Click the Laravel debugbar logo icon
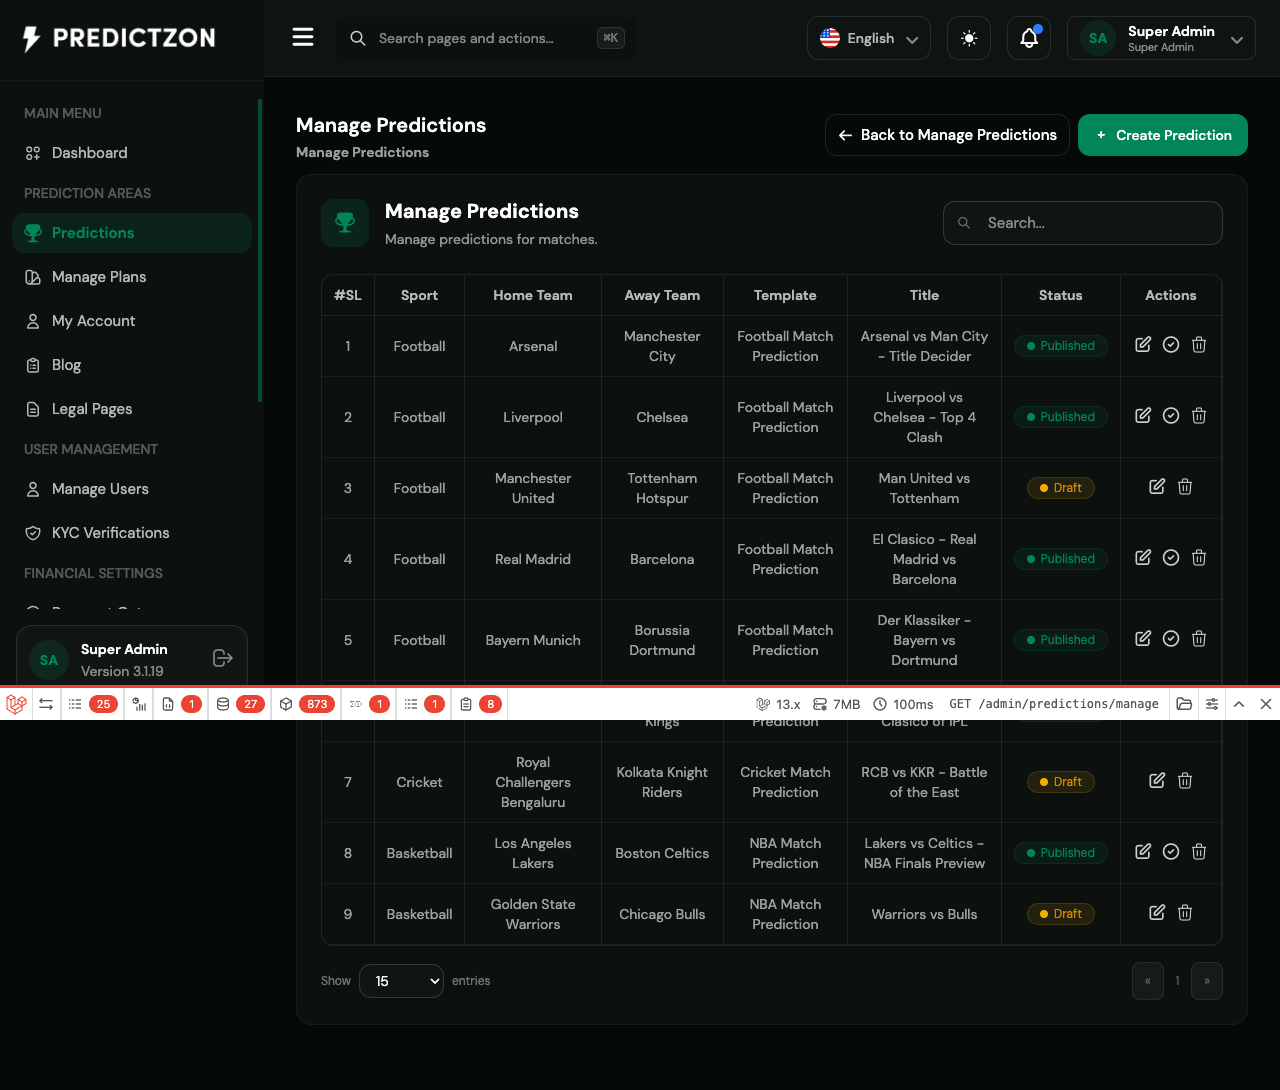 click(16, 704)
